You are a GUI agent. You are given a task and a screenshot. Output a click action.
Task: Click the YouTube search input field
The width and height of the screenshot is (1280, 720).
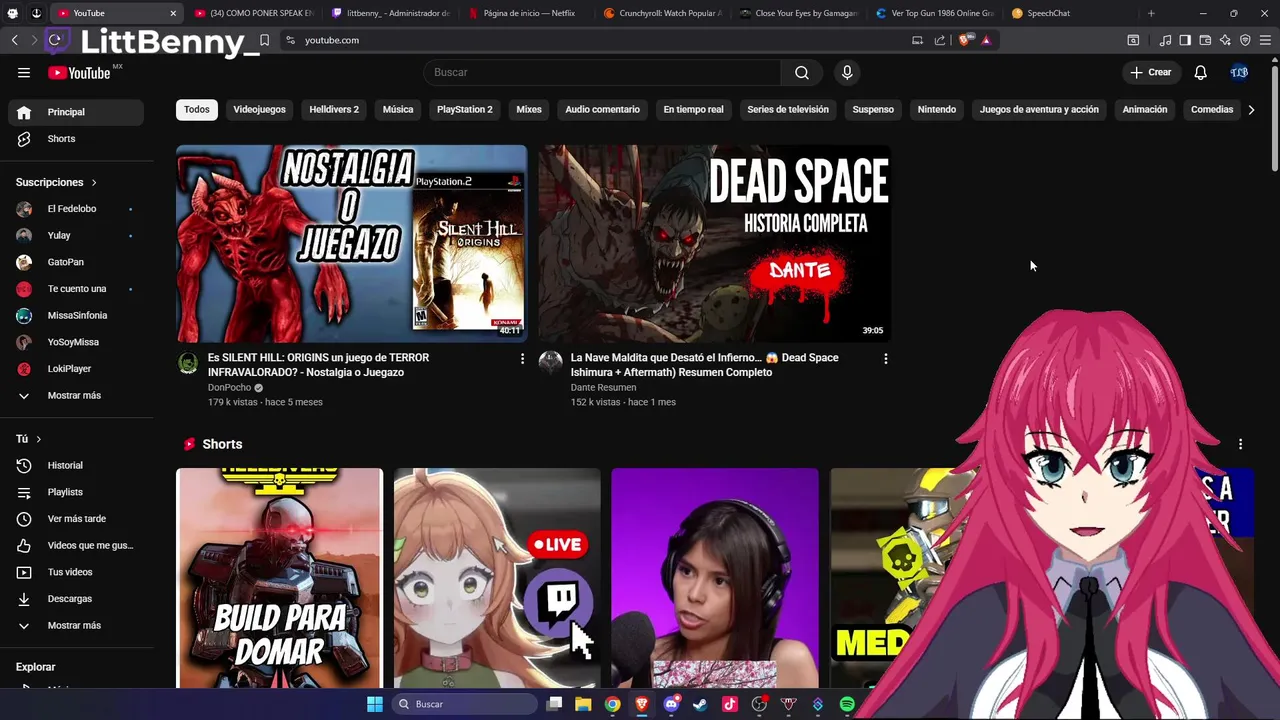(x=602, y=72)
